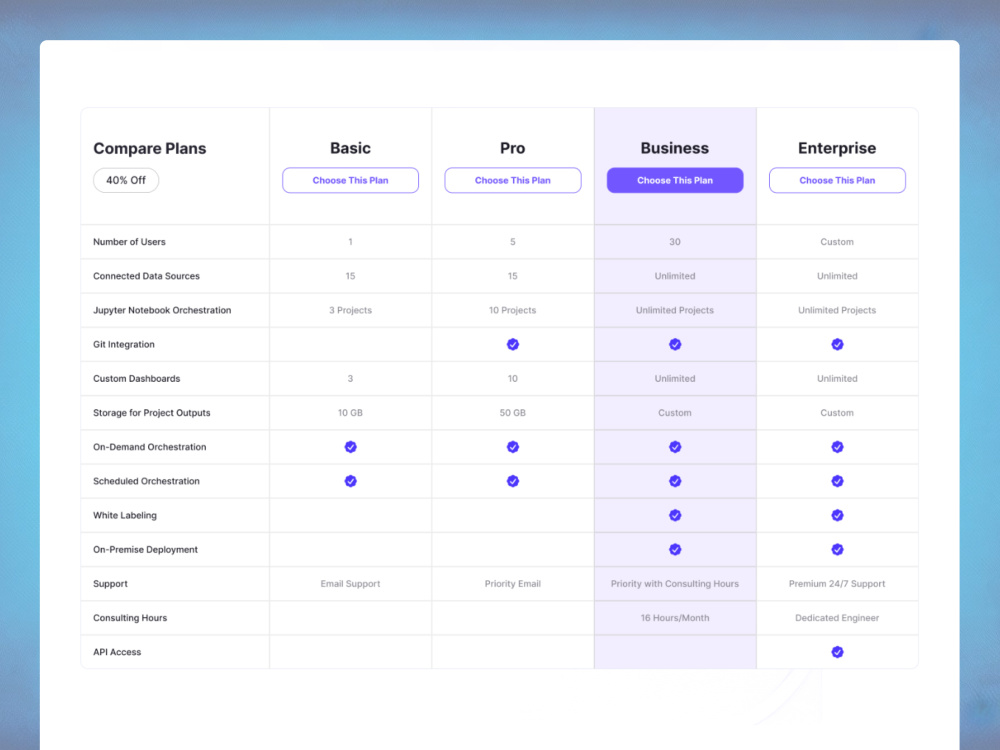Click On-Demand Orchestration checkmark under Business
1000x750 pixels.
(675, 447)
